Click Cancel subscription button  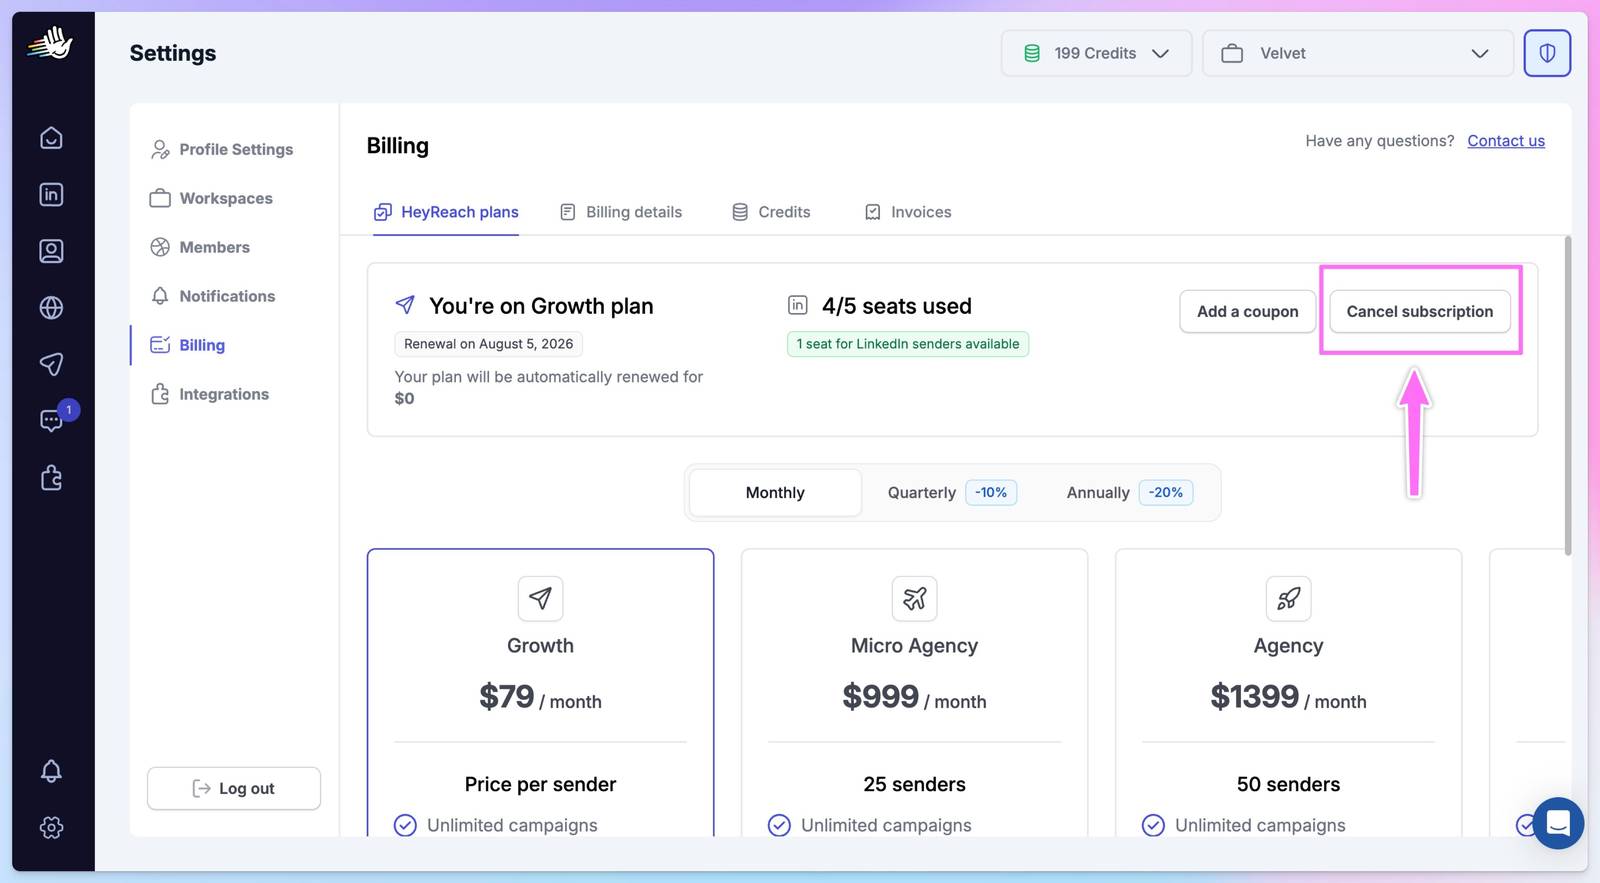[1420, 311]
